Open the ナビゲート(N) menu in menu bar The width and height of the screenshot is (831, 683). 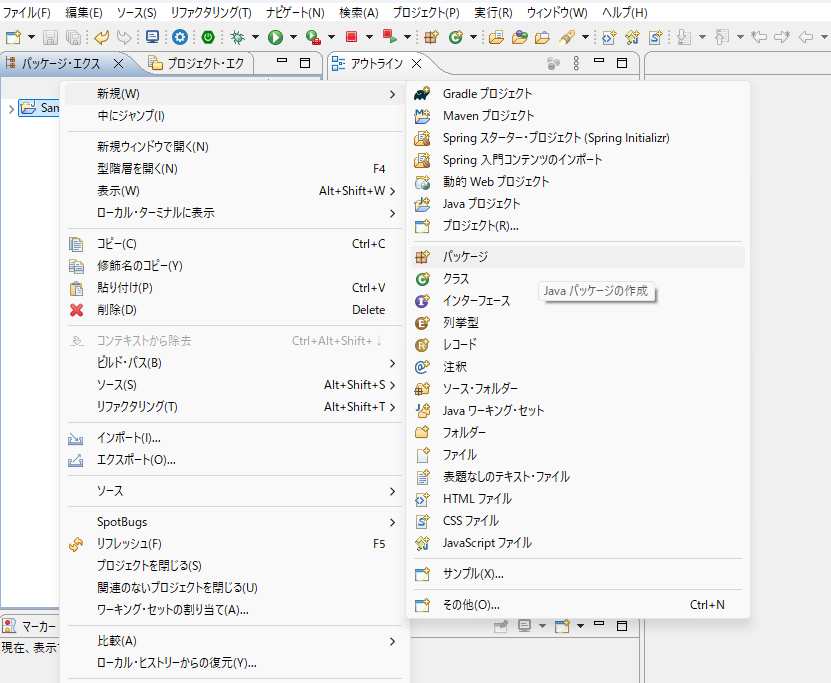[295, 13]
